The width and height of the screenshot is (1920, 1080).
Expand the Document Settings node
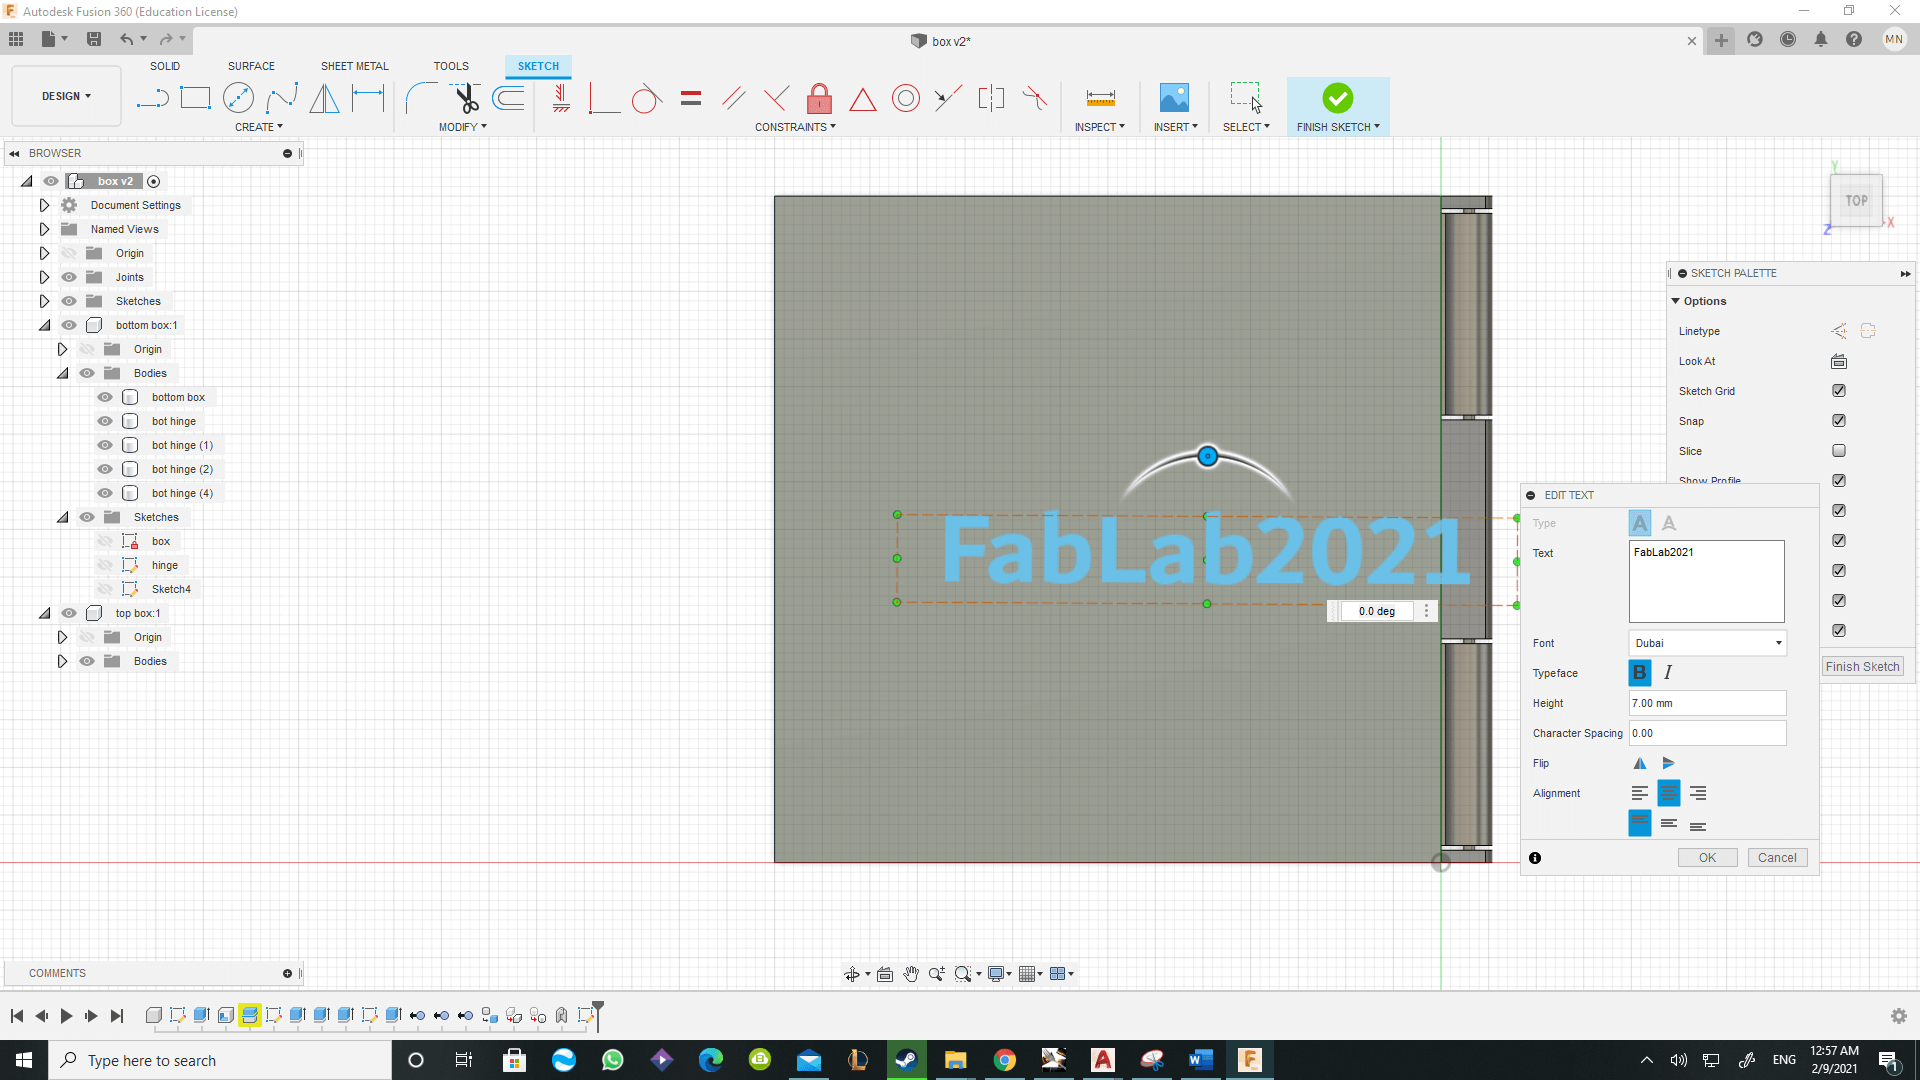pos(44,205)
